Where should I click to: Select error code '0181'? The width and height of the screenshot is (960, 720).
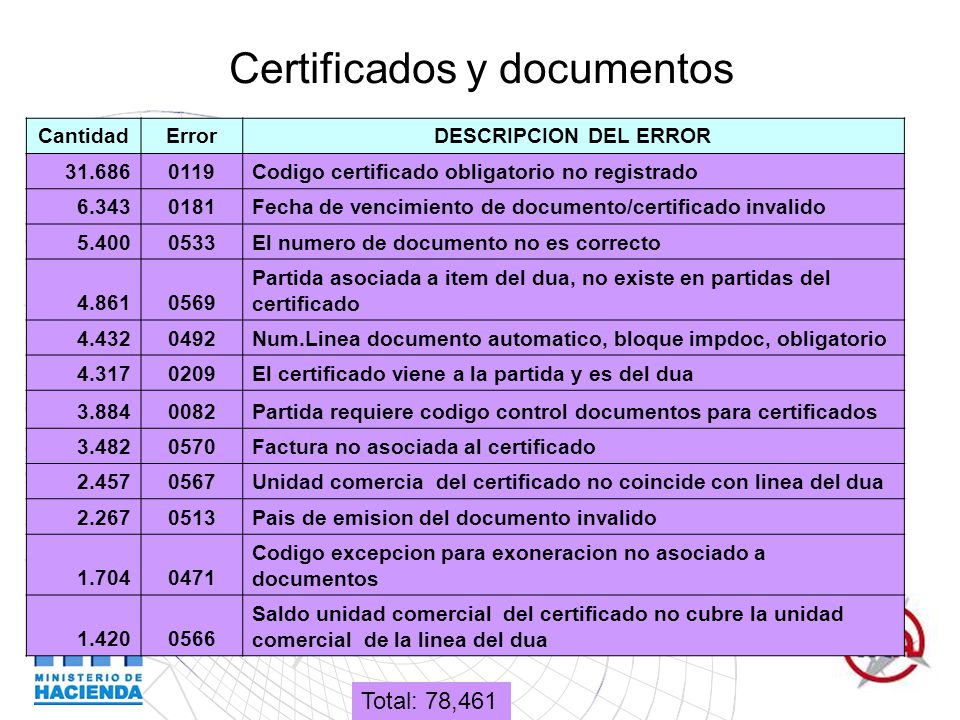(192, 207)
